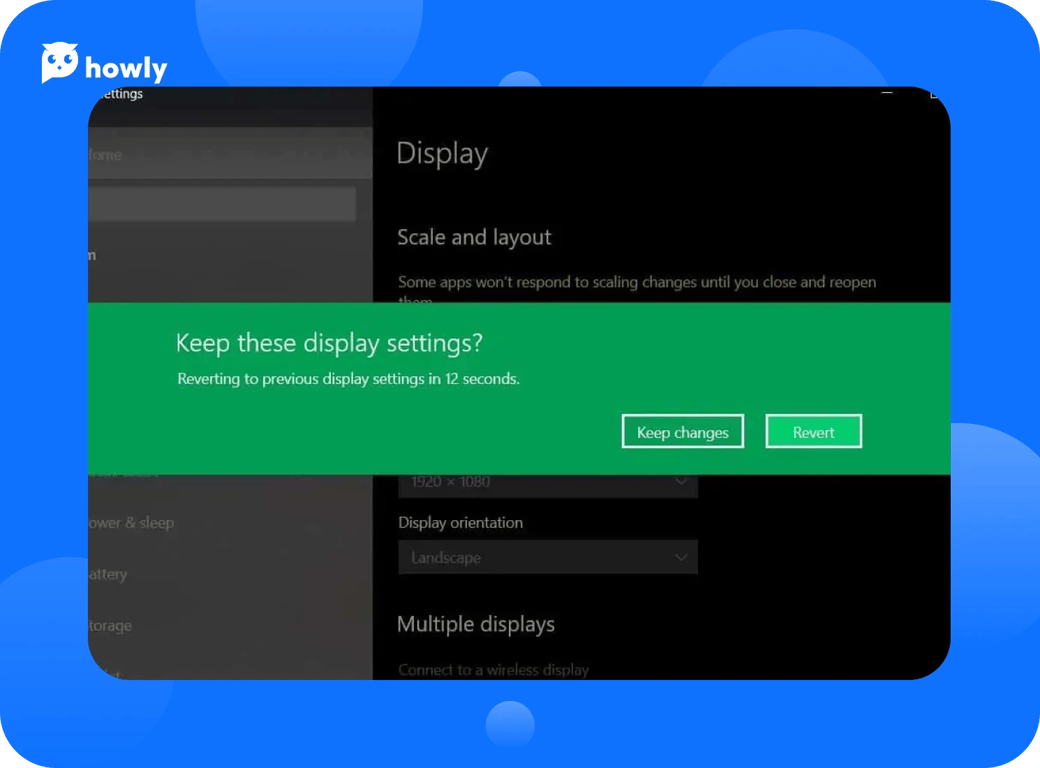
Task: Click the Multiple displays section heading
Action: pos(476,625)
